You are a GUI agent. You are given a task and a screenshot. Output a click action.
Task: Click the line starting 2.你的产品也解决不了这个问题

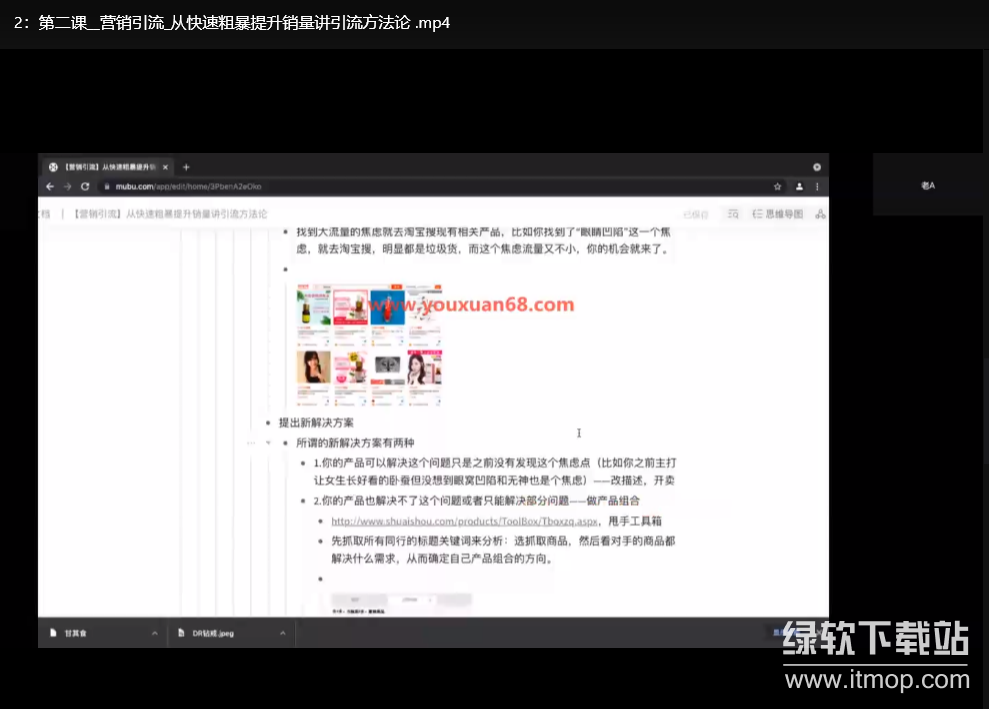point(477,501)
